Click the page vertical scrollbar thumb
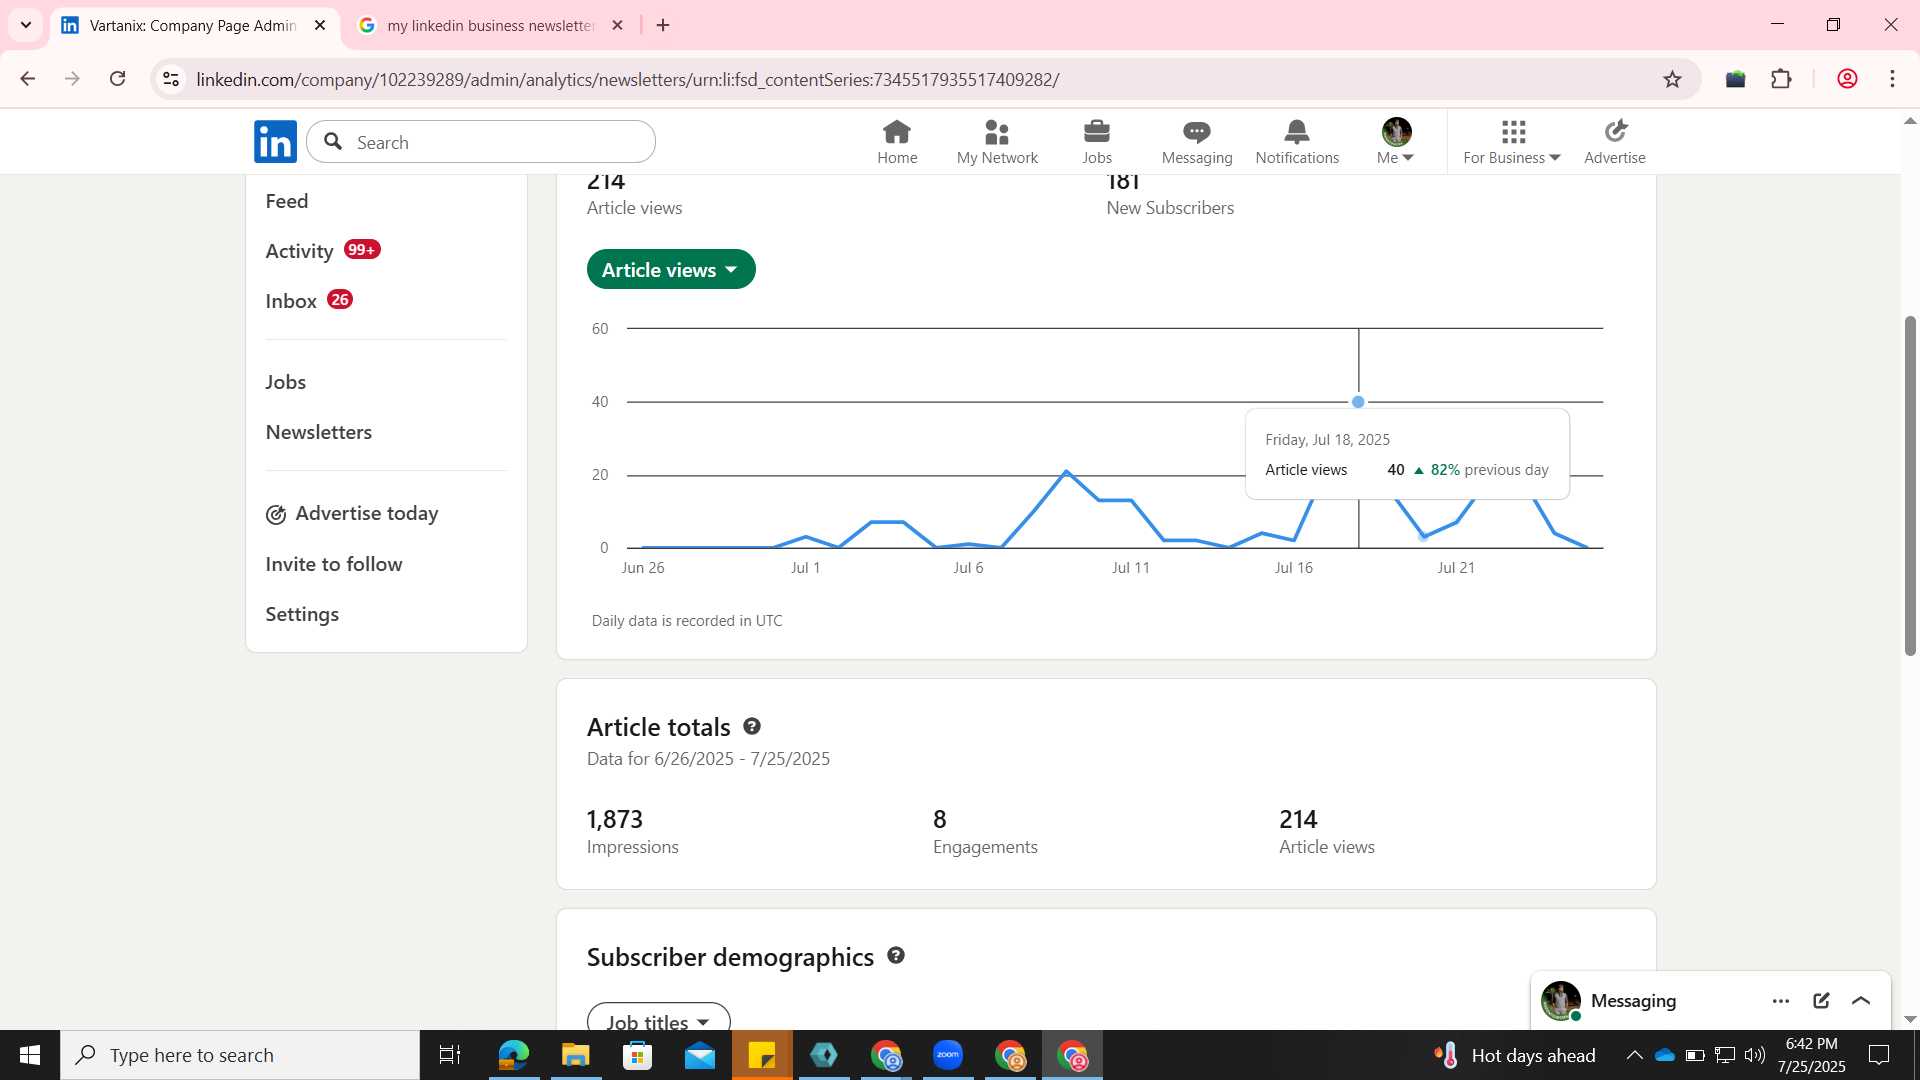 click(1910, 486)
